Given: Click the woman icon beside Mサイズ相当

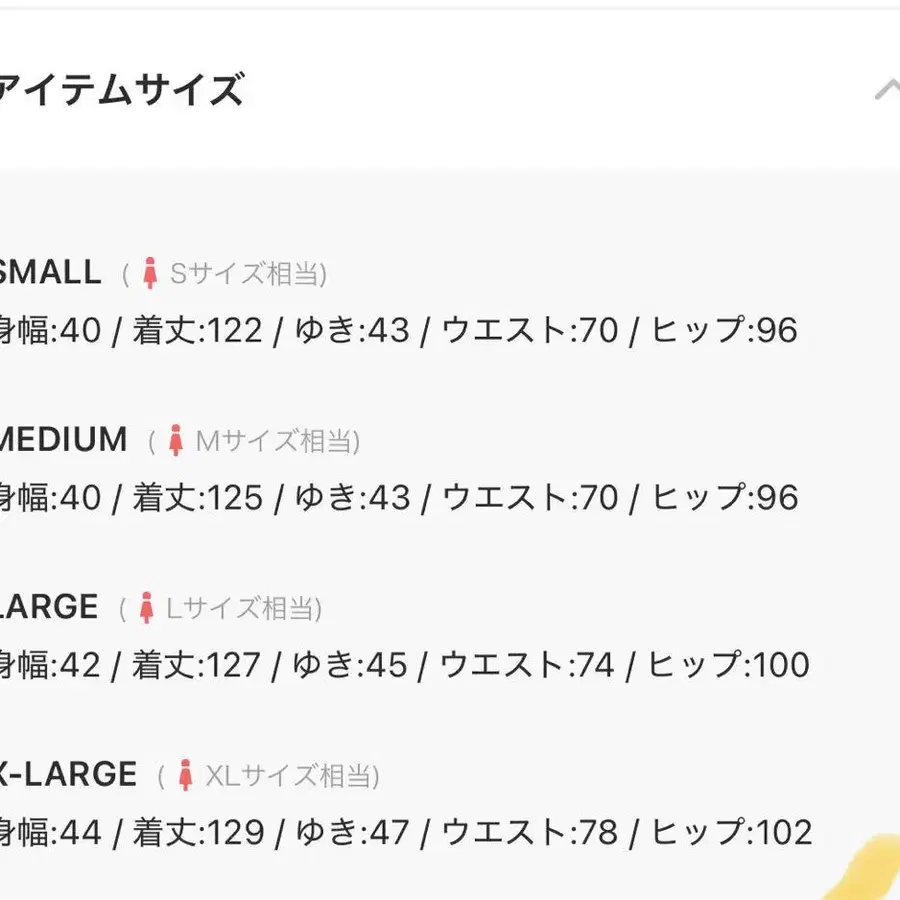Looking at the screenshot, I should coord(176,440).
